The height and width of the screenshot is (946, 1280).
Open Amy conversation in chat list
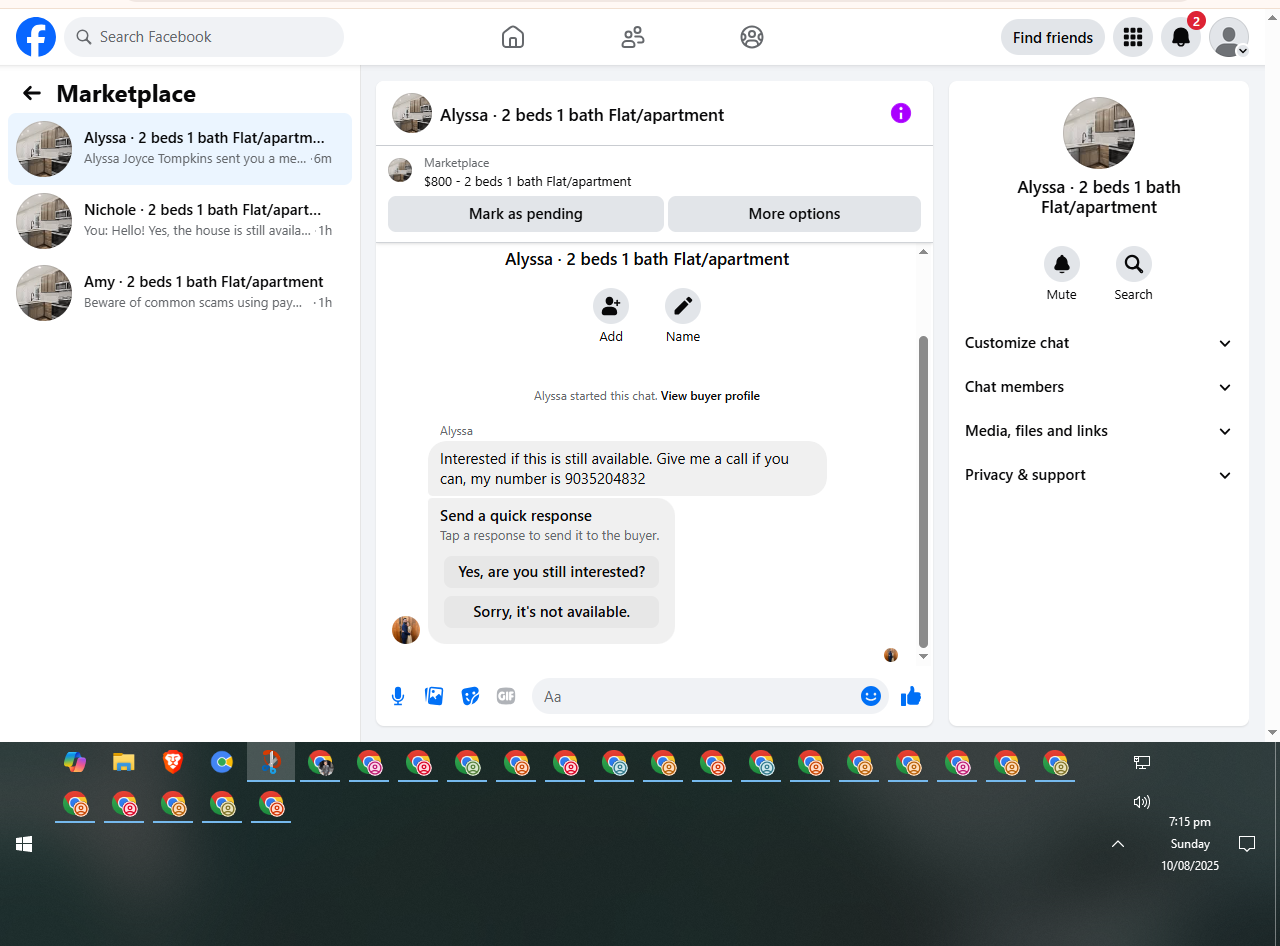[x=180, y=293]
